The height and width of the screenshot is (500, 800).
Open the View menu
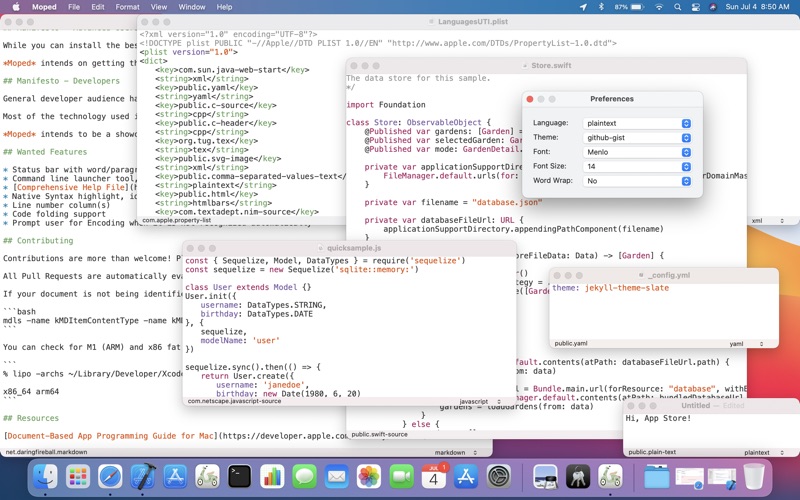159,7
